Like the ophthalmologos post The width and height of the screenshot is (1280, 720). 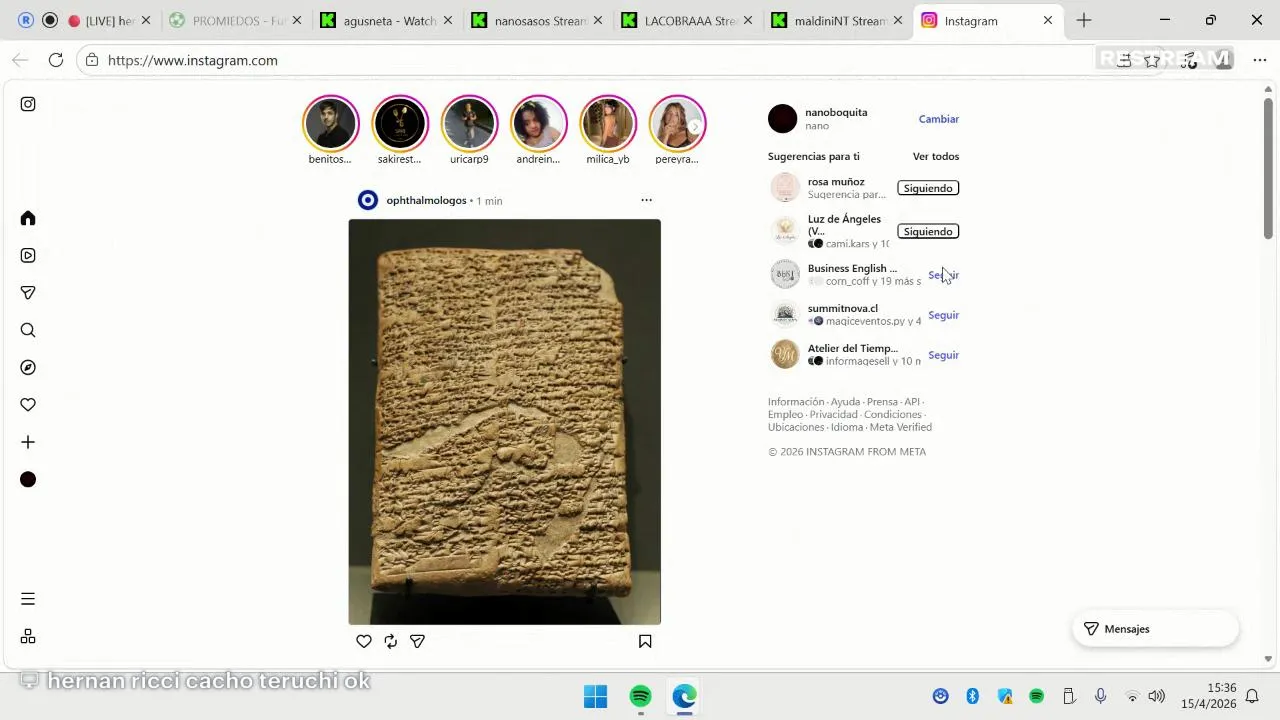[364, 641]
